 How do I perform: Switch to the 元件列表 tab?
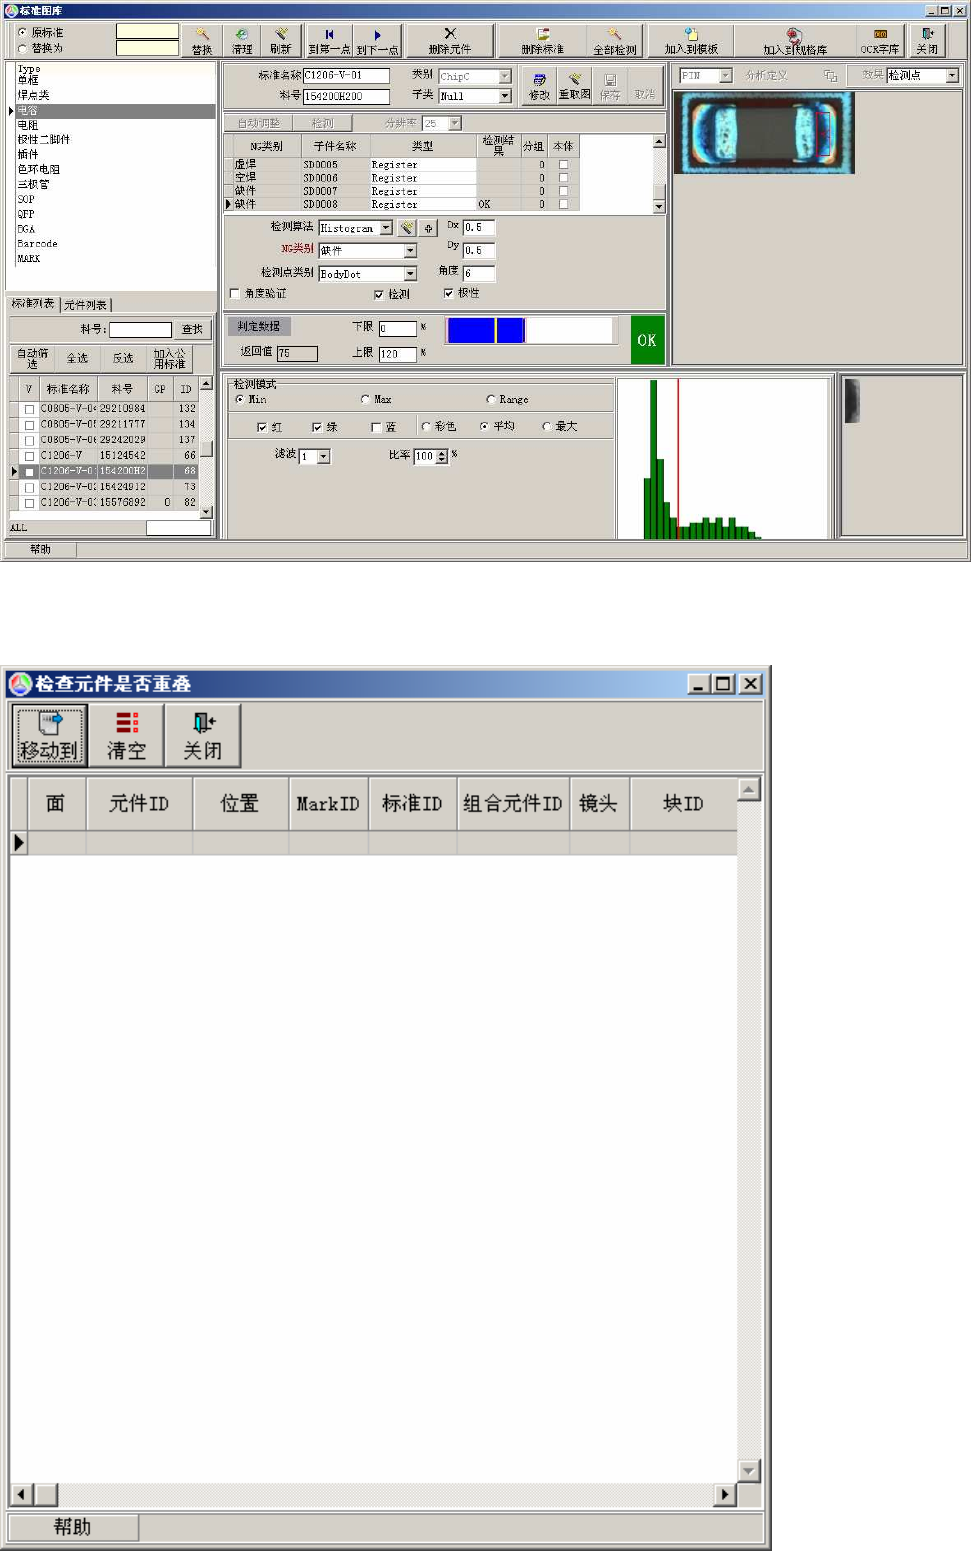86,305
